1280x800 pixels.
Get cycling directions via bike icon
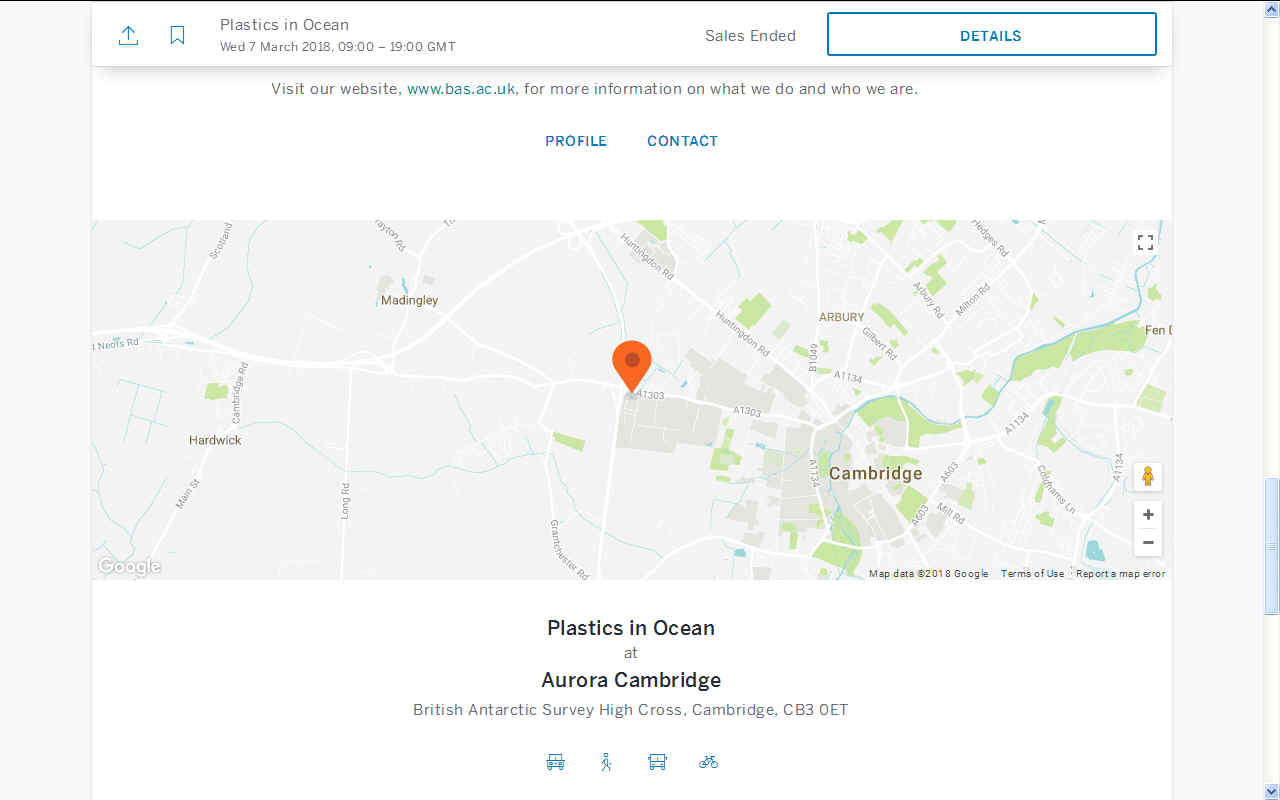(x=709, y=762)
